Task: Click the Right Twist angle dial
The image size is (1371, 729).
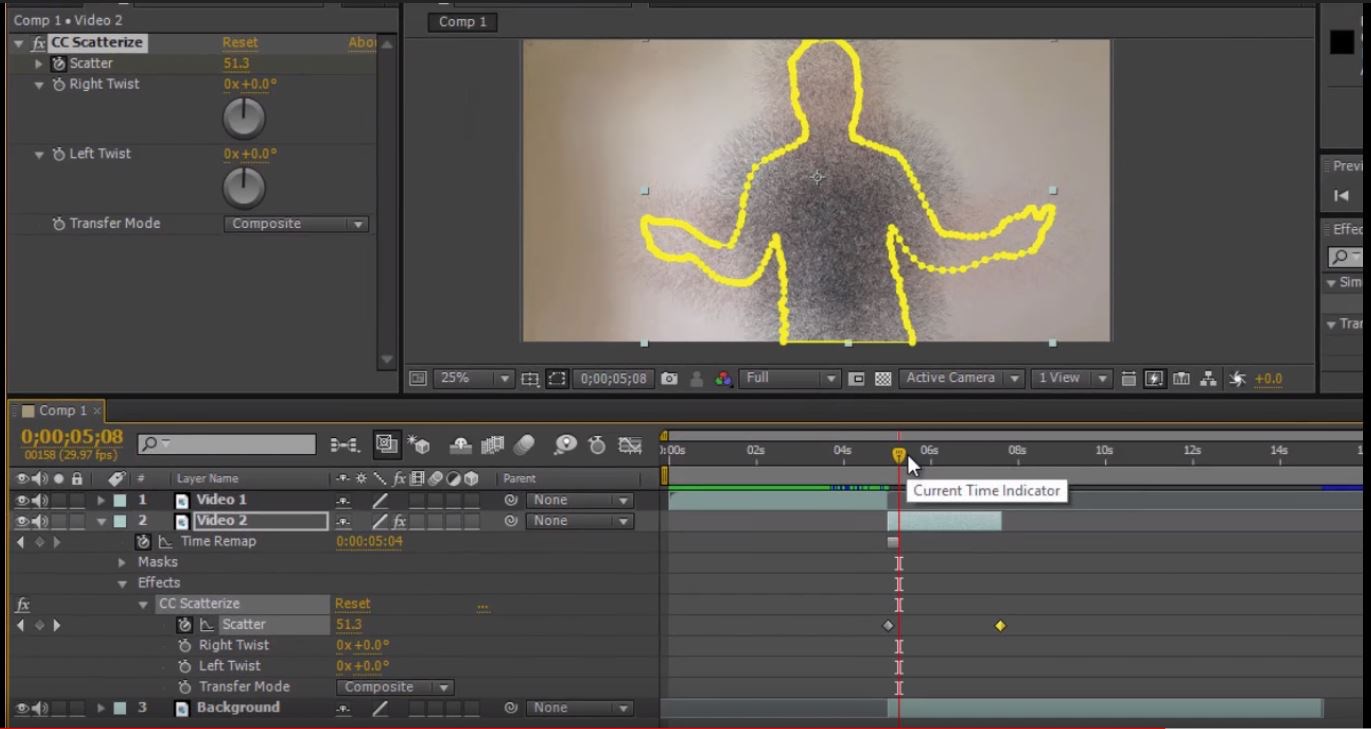Action: coord(243,119)
